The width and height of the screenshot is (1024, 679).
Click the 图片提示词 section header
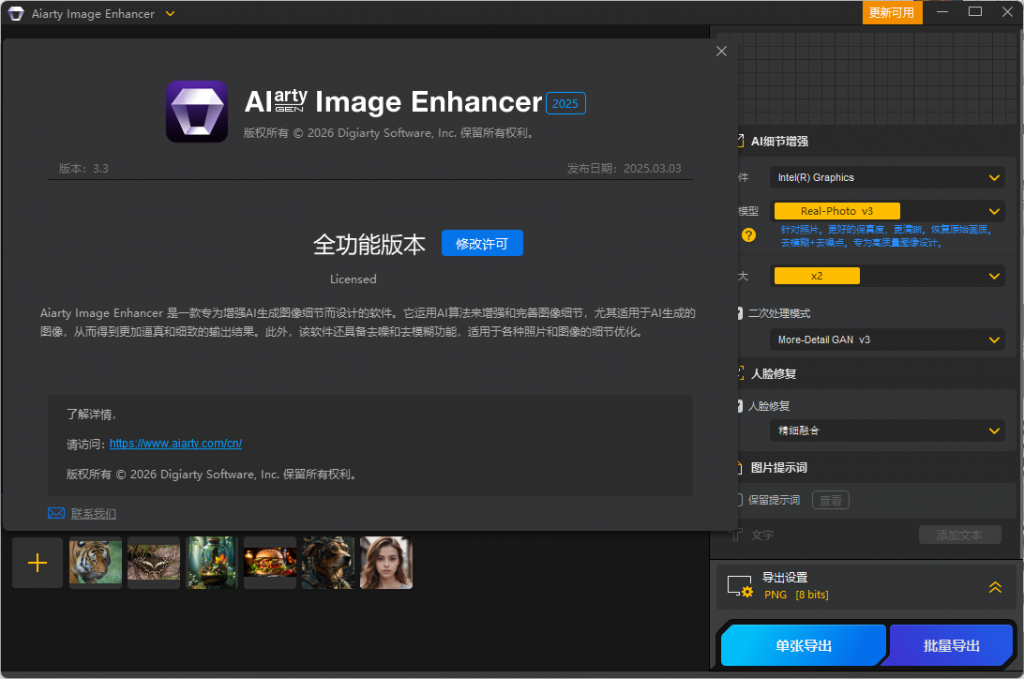click(778, 467)
